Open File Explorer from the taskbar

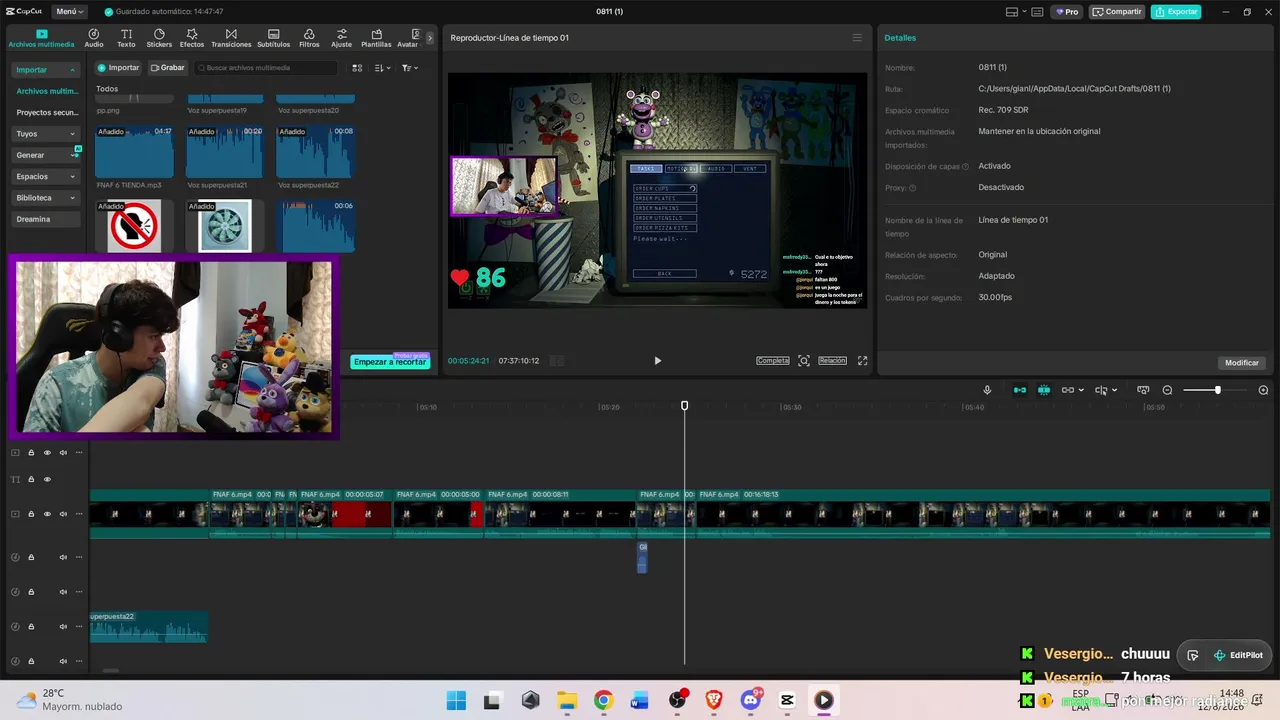click(567, 700)
